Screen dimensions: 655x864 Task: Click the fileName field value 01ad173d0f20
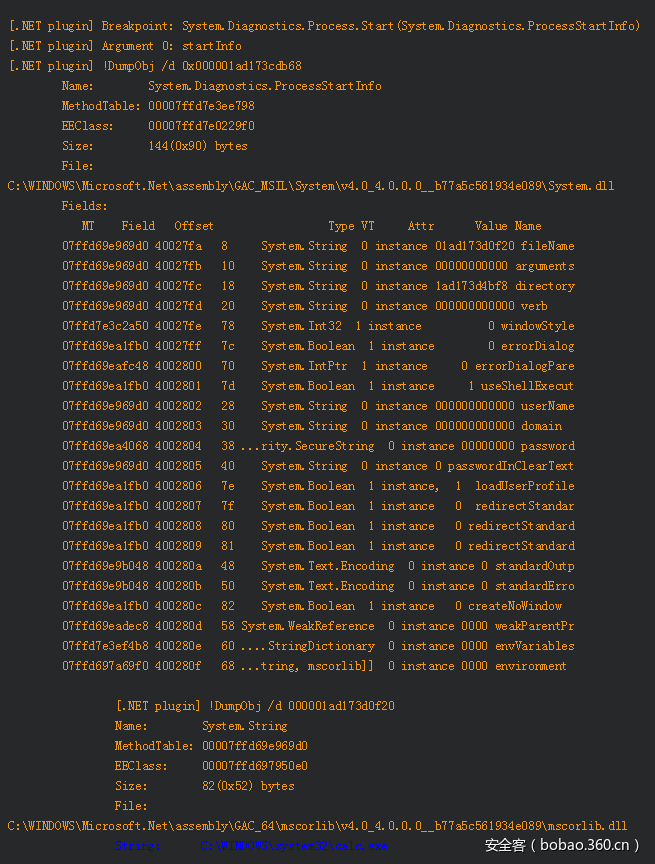(x=474, y=246)
